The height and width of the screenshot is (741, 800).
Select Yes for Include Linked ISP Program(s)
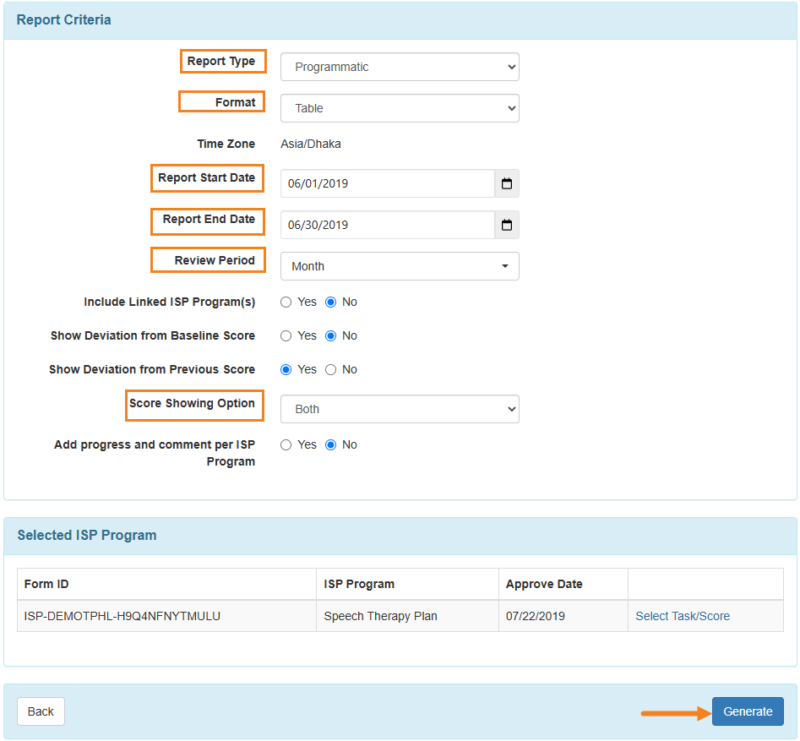click(285, 302)
